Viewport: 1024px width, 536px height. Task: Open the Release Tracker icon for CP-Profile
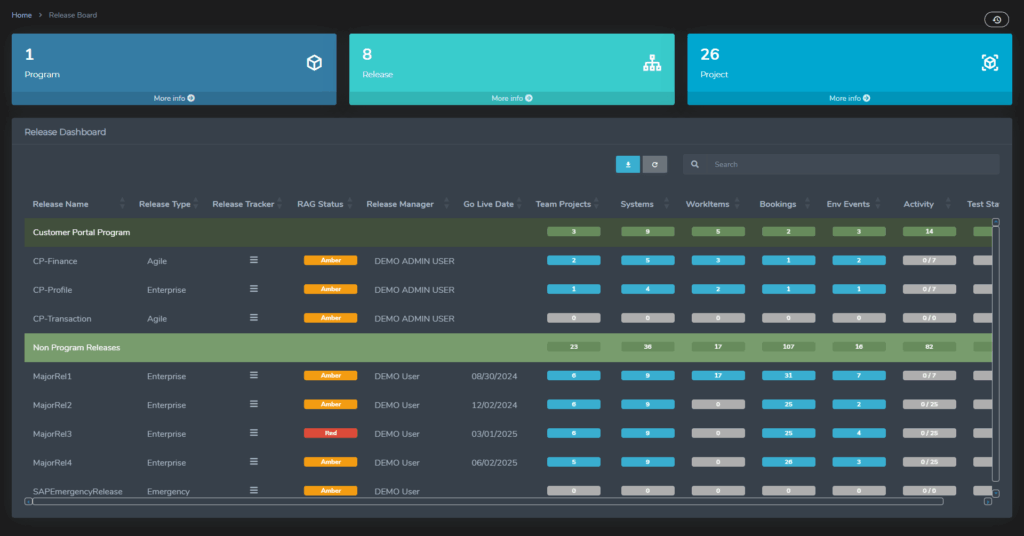pyautogui.click(x=254, y=289)
